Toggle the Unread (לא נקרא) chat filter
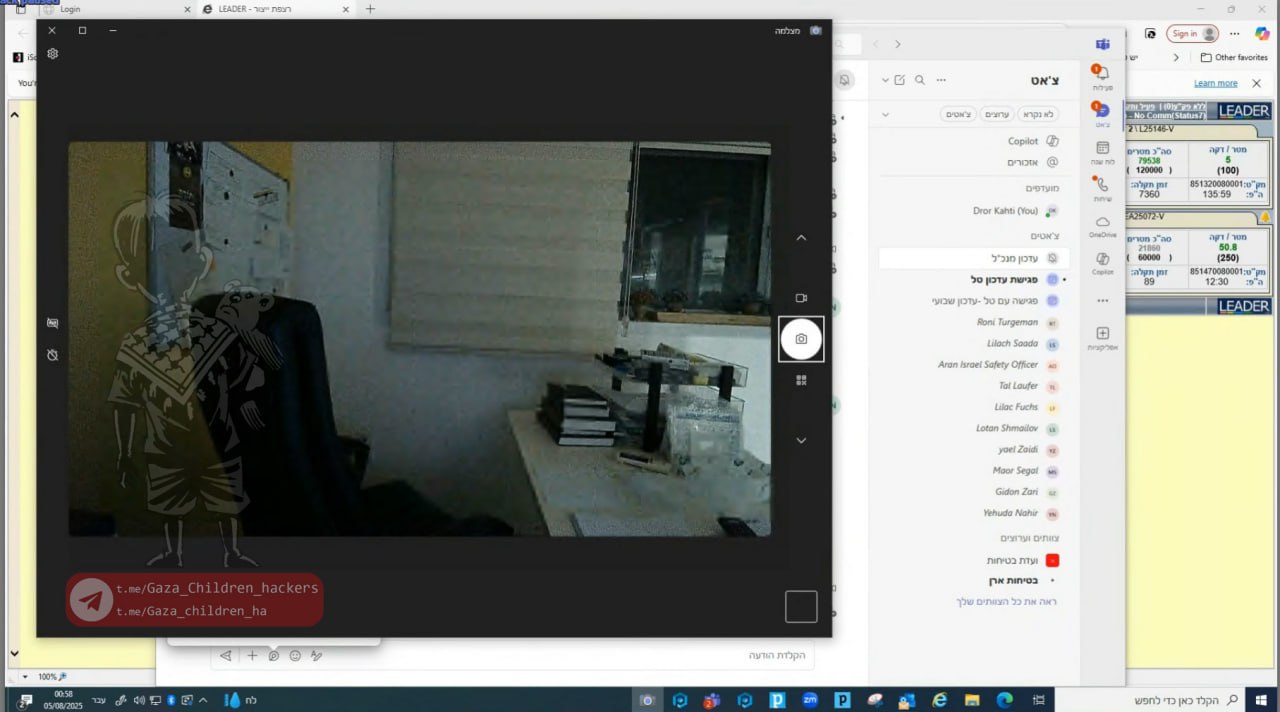The image size is (1280, 712). point(1037,115)
